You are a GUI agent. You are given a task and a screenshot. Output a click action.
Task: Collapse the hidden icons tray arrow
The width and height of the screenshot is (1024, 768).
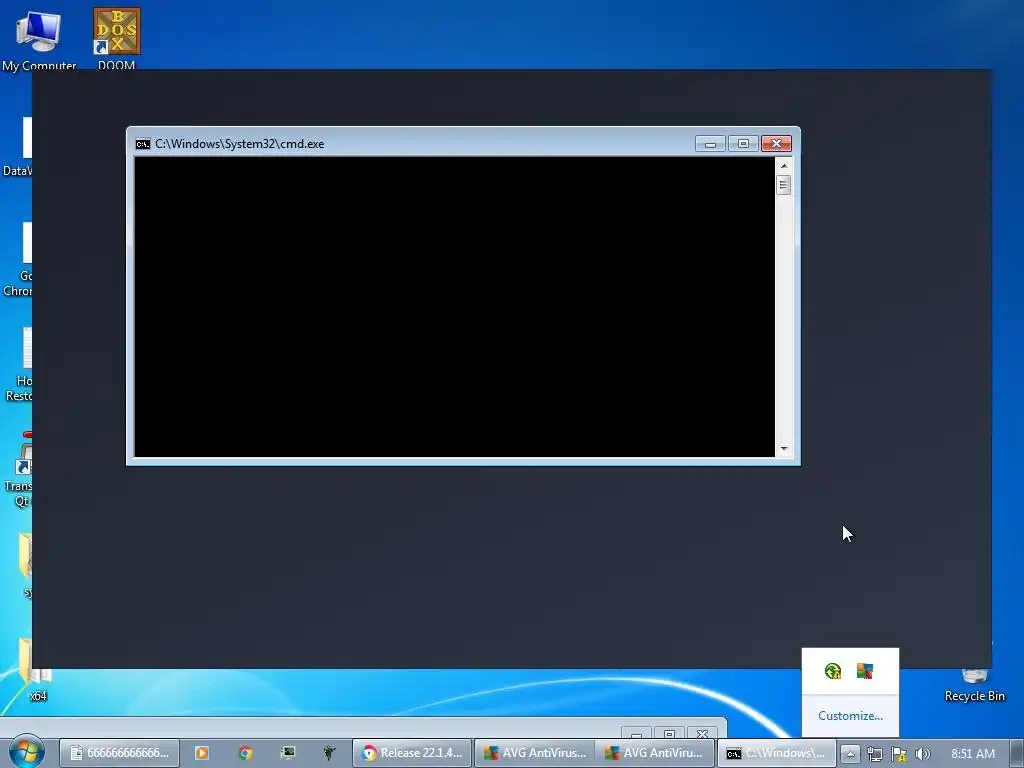coord(850,754)
